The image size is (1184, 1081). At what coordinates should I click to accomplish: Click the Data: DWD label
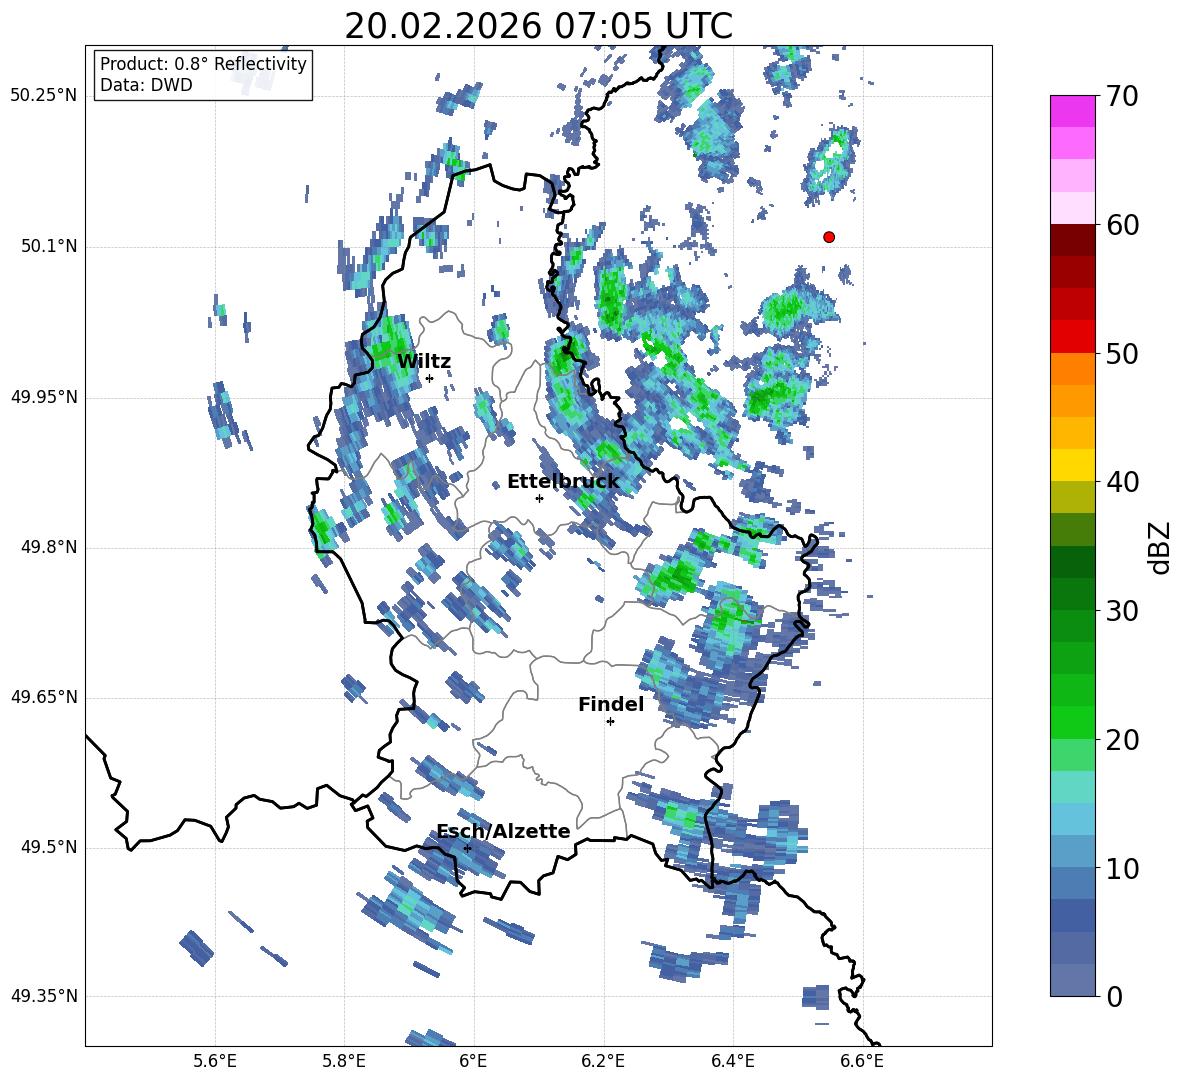(146, 85)
